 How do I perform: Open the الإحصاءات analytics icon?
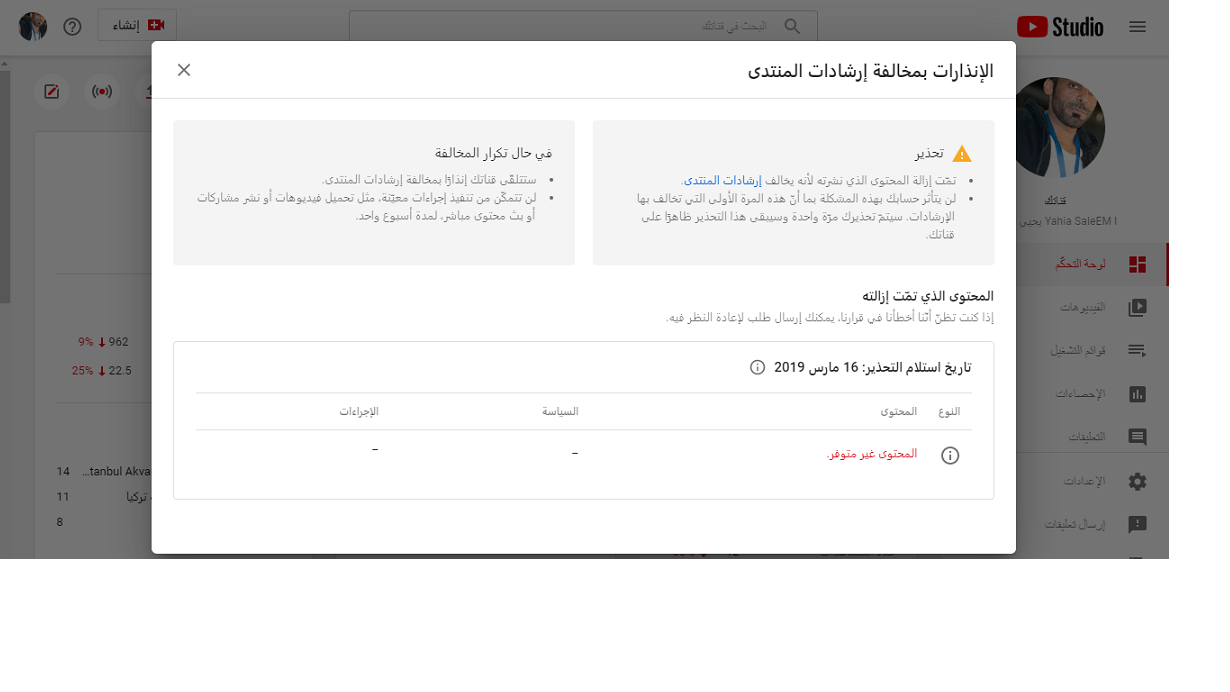point(1137,393)
